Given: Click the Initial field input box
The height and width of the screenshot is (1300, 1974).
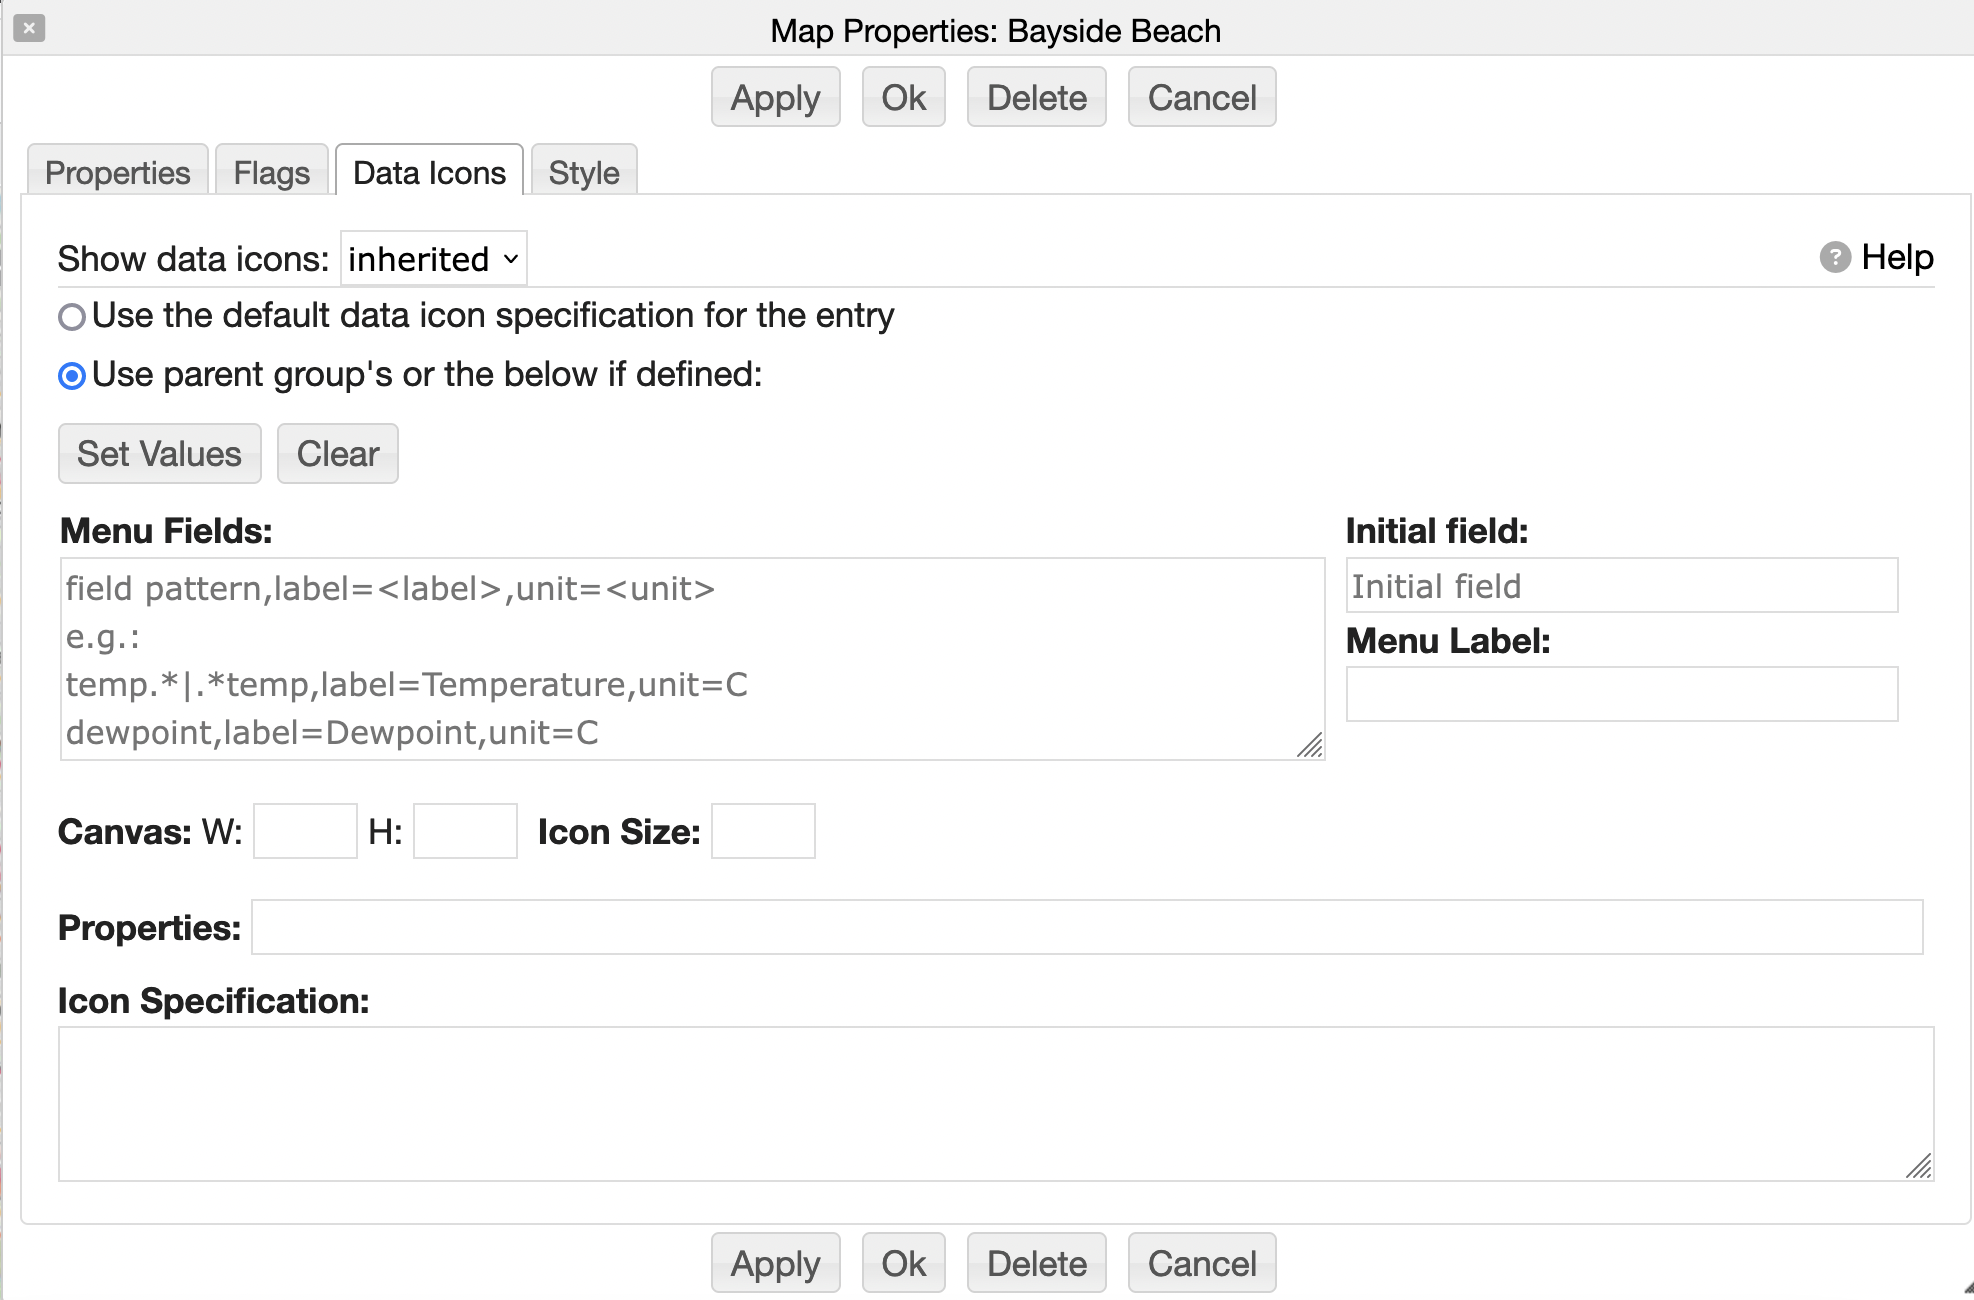Looking at the screenshot, I should [1621, 586].
